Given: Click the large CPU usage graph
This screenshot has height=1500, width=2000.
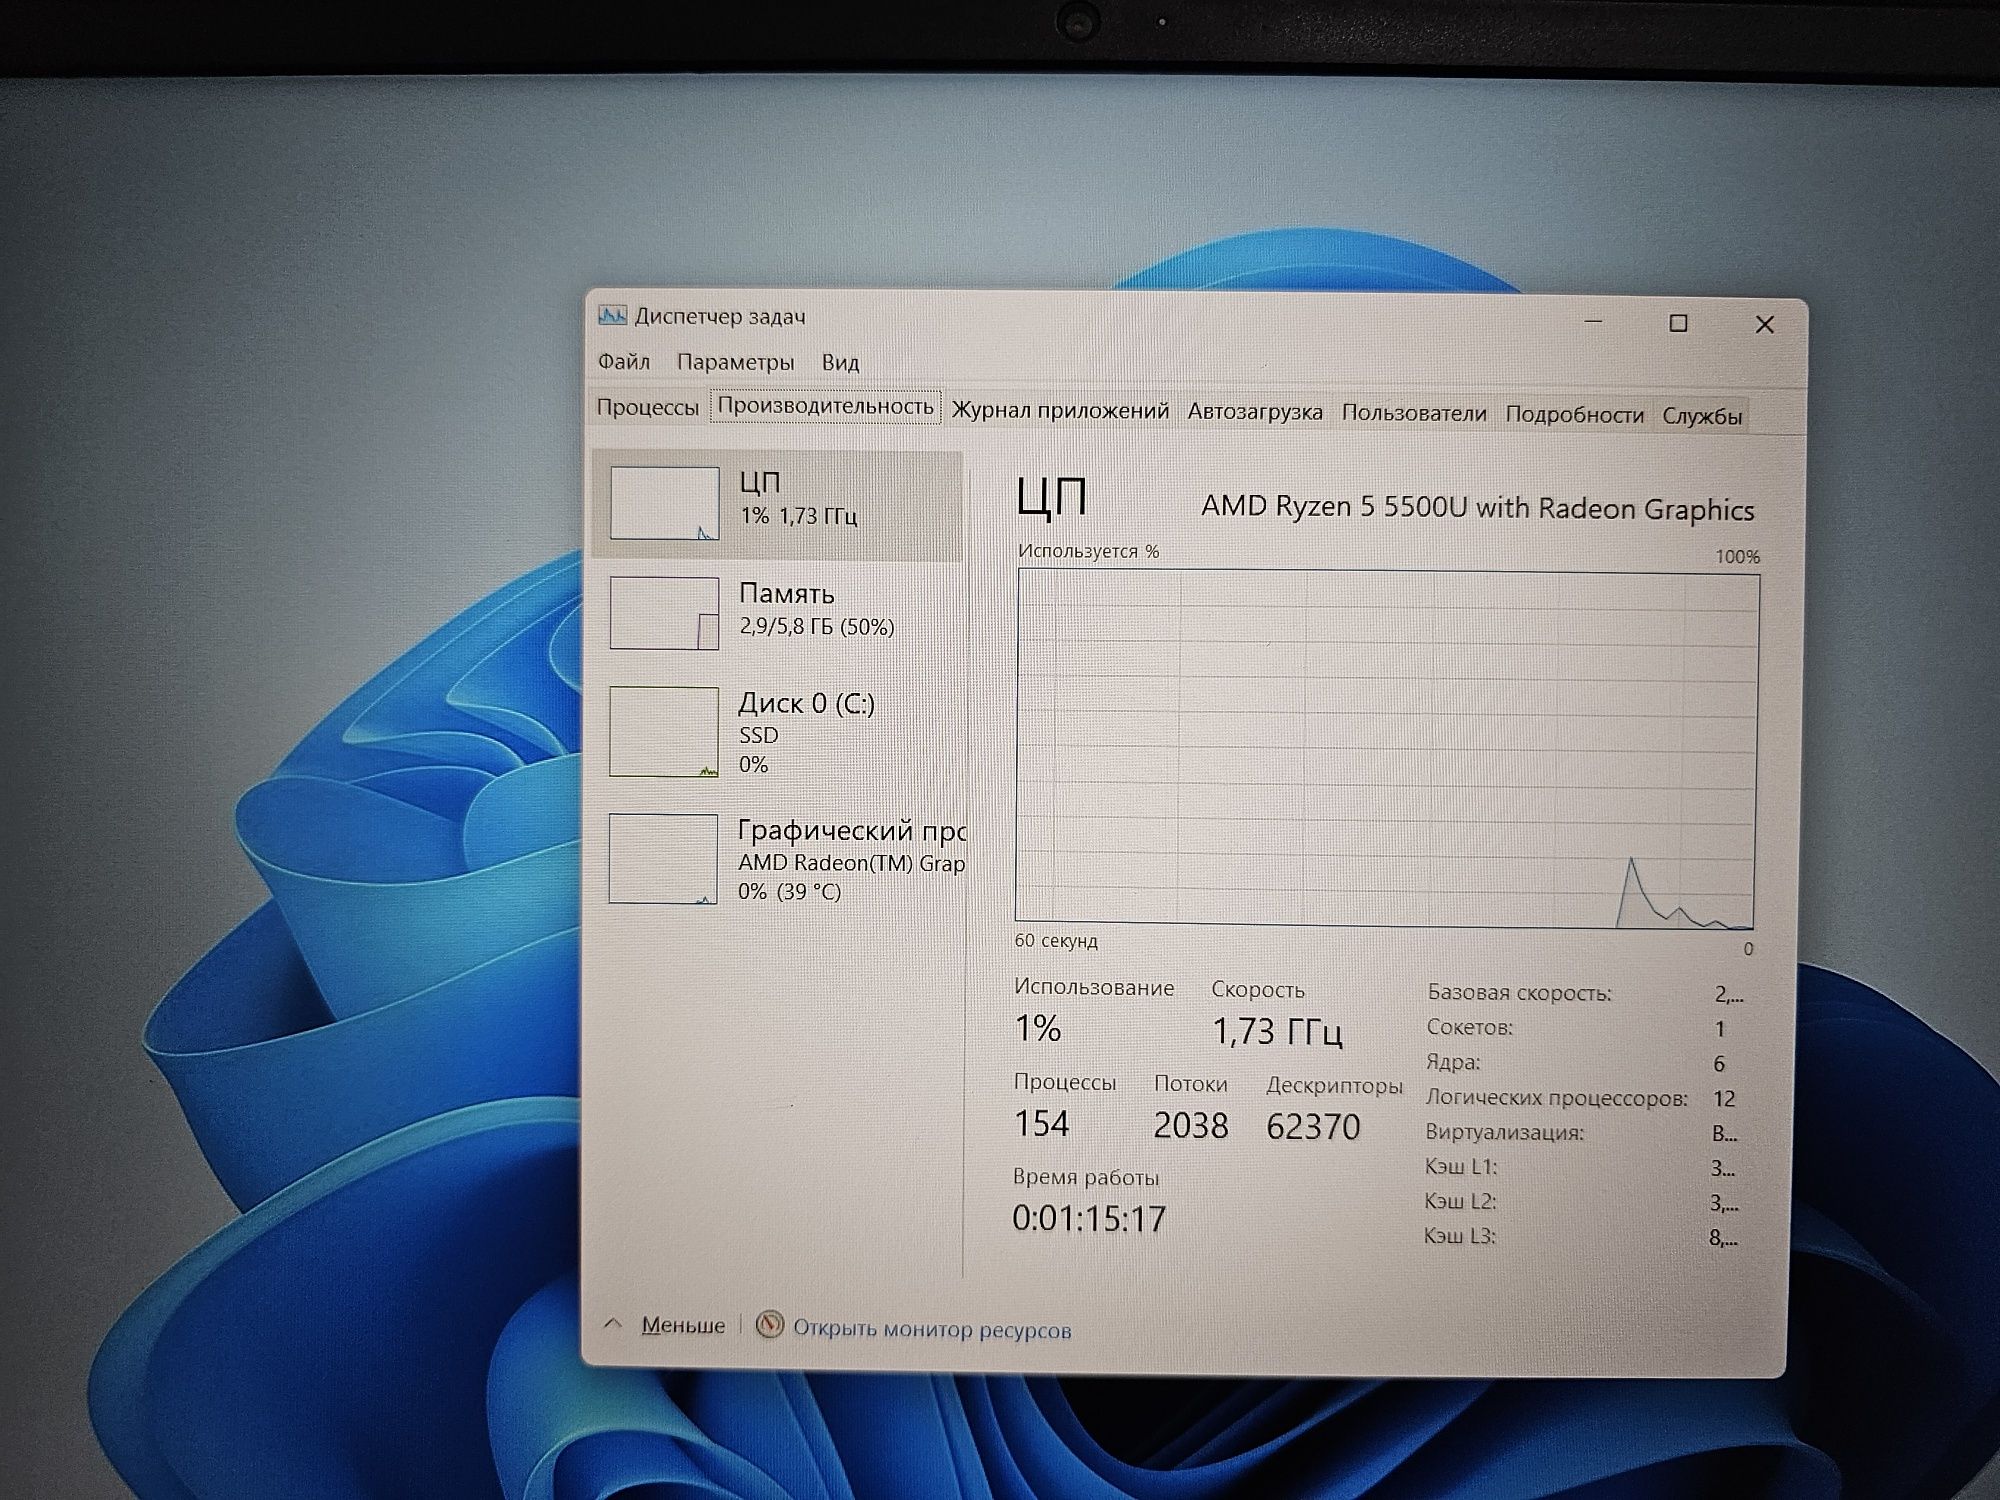Looking at the screenshot, I should click(x=1386, y=748).
